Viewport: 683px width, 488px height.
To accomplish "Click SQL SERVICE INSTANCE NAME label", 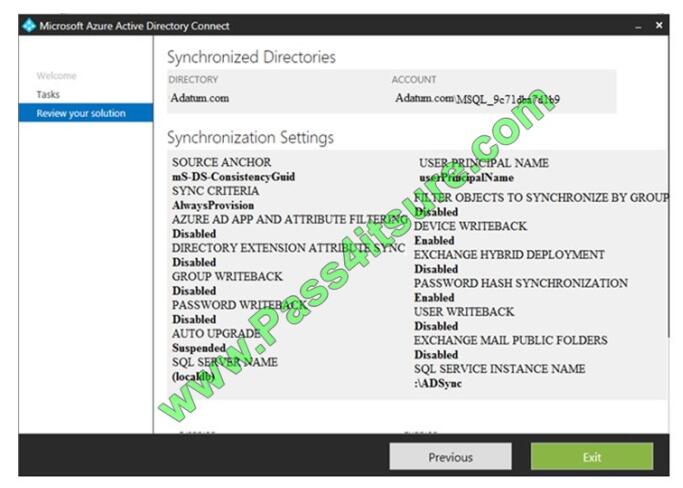I will [x=500, y=369].
